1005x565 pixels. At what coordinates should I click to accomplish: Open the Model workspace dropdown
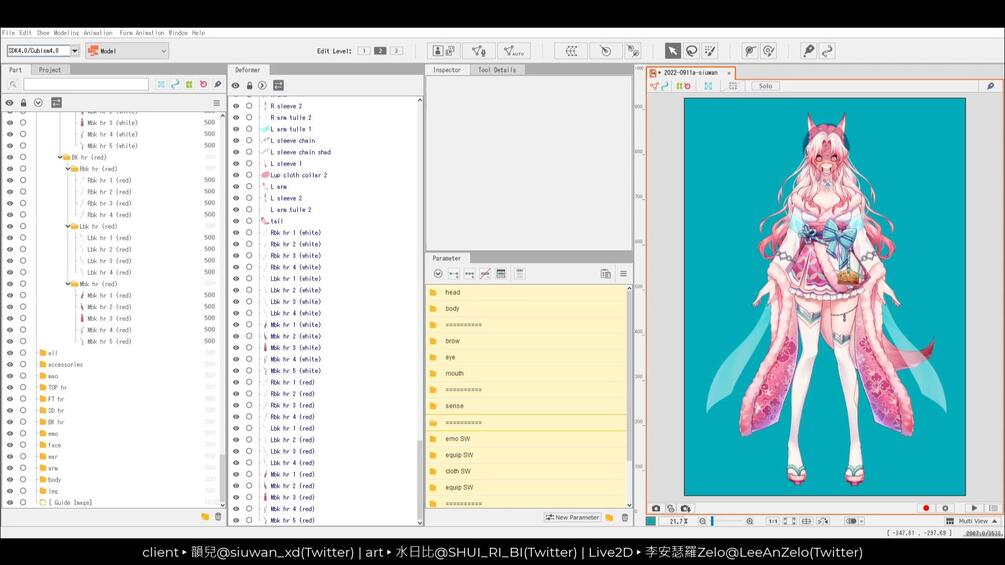click(x=127, y=51)
